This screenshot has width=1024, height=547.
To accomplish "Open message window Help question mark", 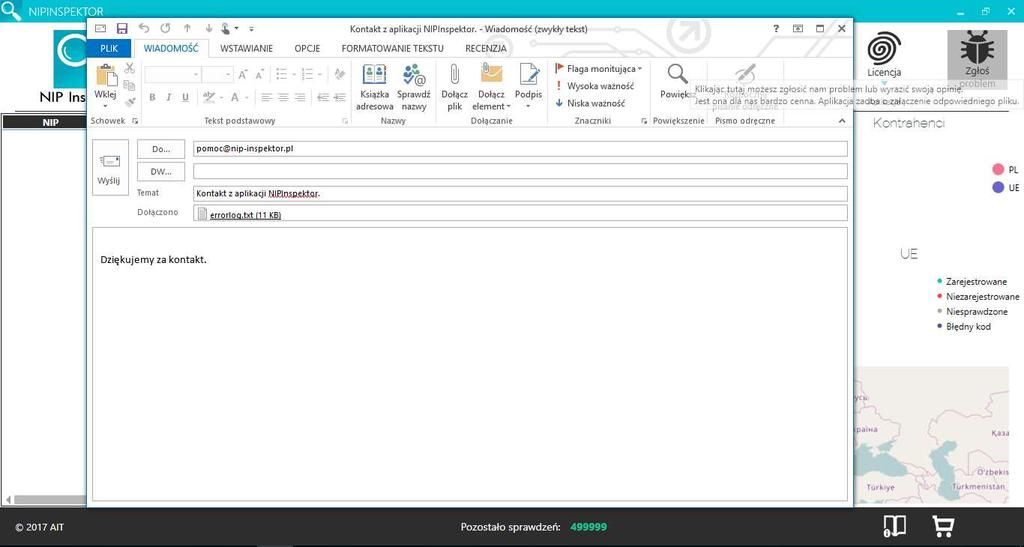I will [776, 29].
